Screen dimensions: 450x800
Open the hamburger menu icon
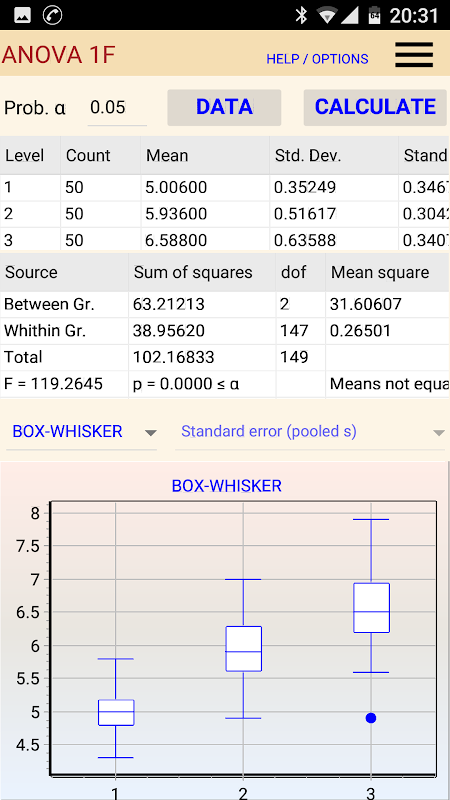pos(414,55)
